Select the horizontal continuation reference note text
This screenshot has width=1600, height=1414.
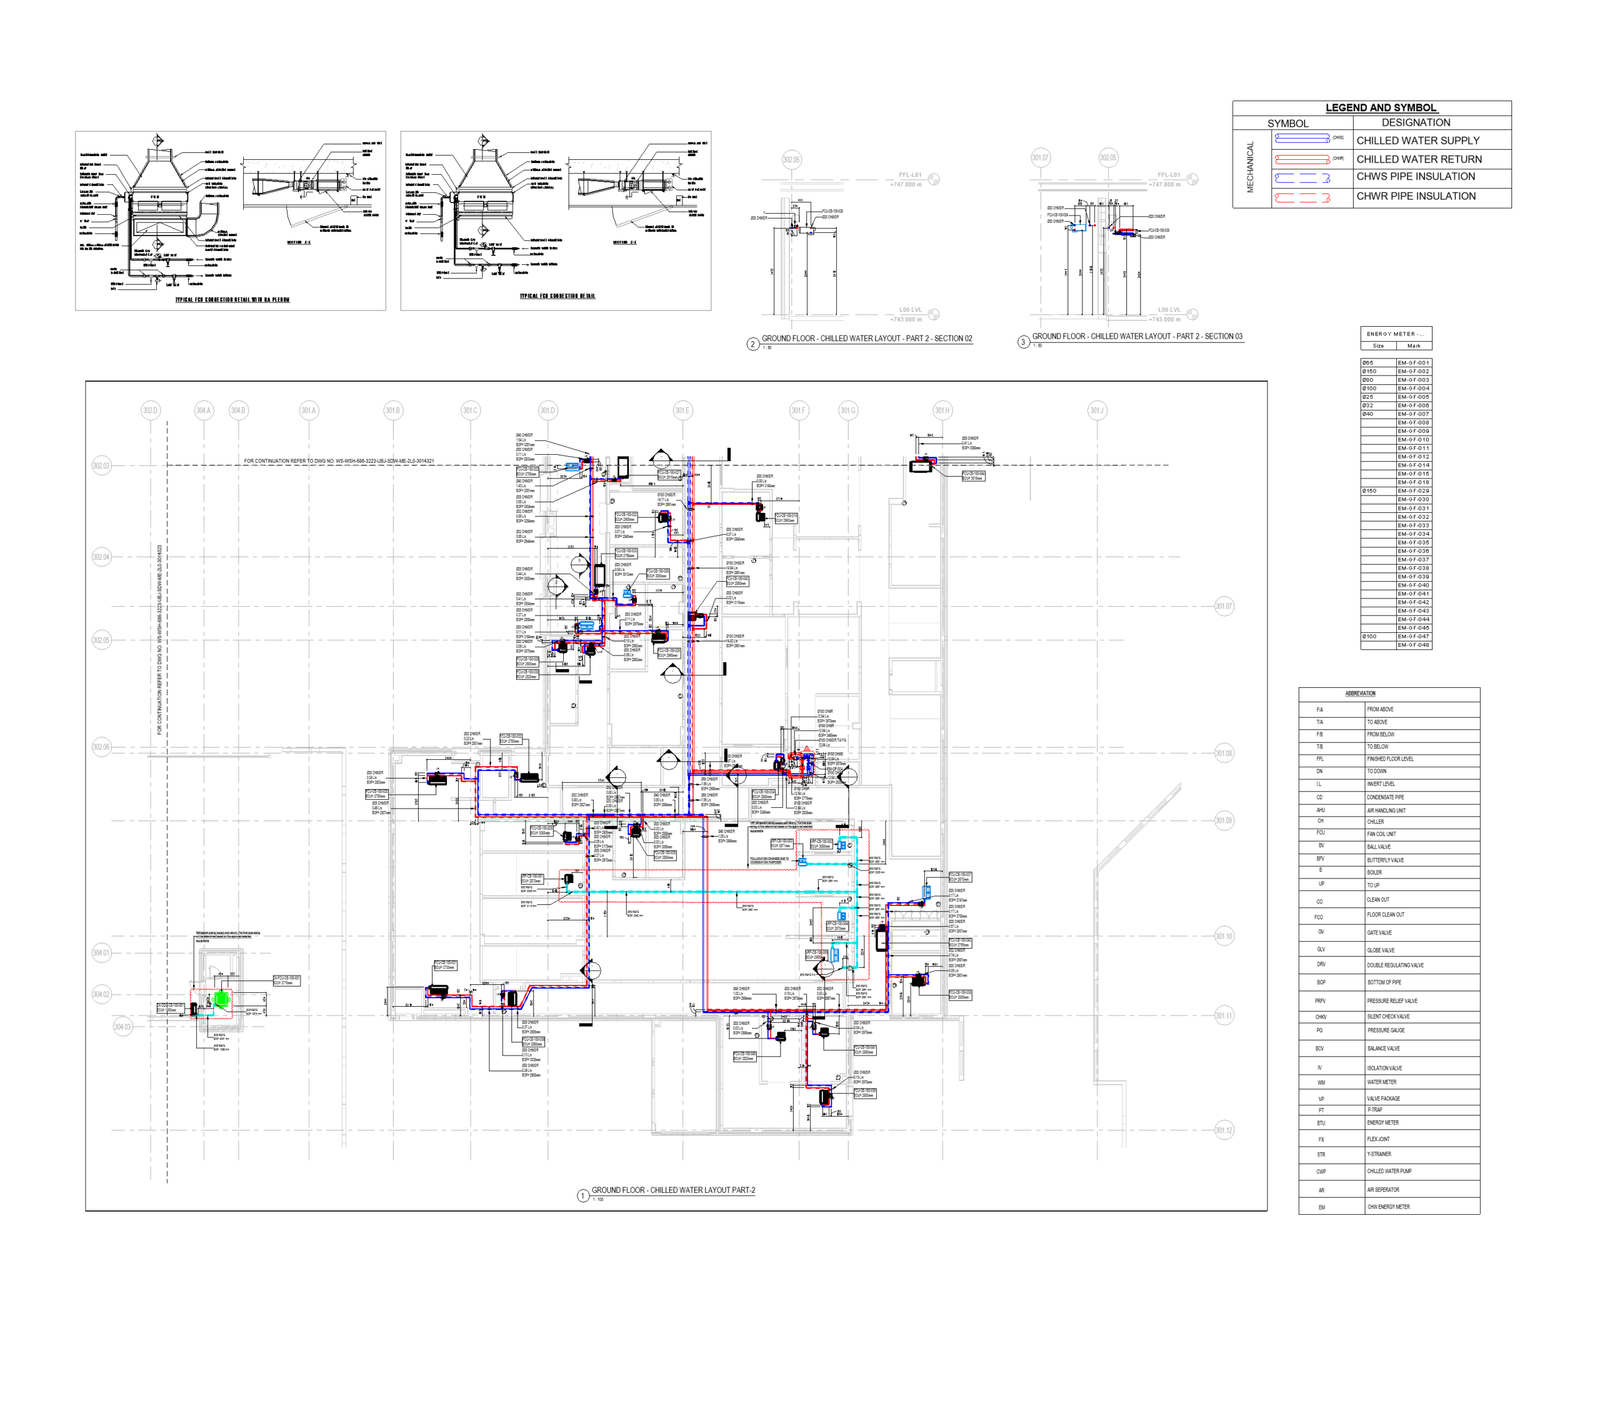click(x=353, y=461)
